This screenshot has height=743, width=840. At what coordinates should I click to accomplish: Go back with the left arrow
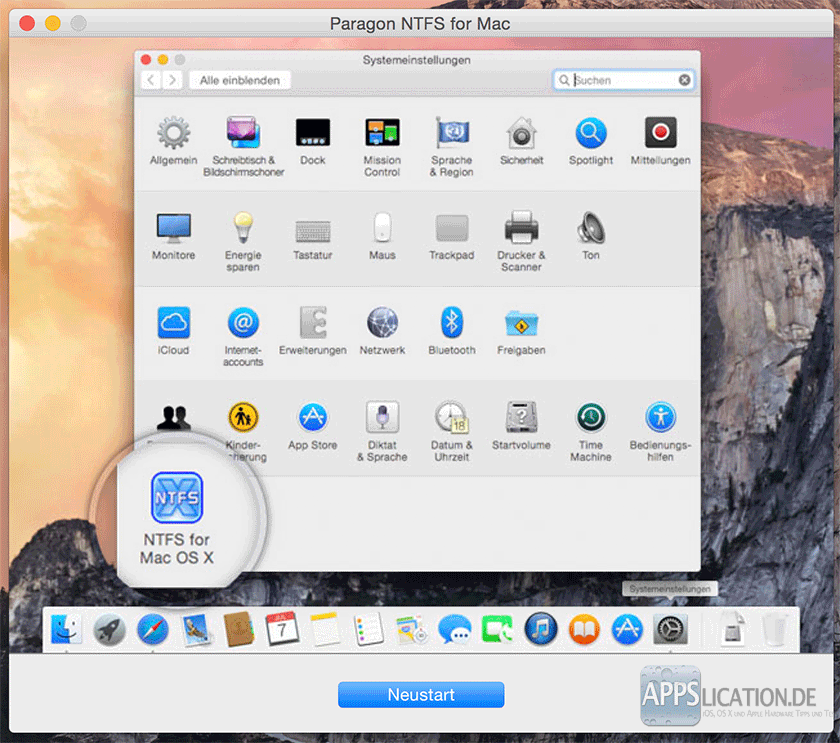pos(151,80)
